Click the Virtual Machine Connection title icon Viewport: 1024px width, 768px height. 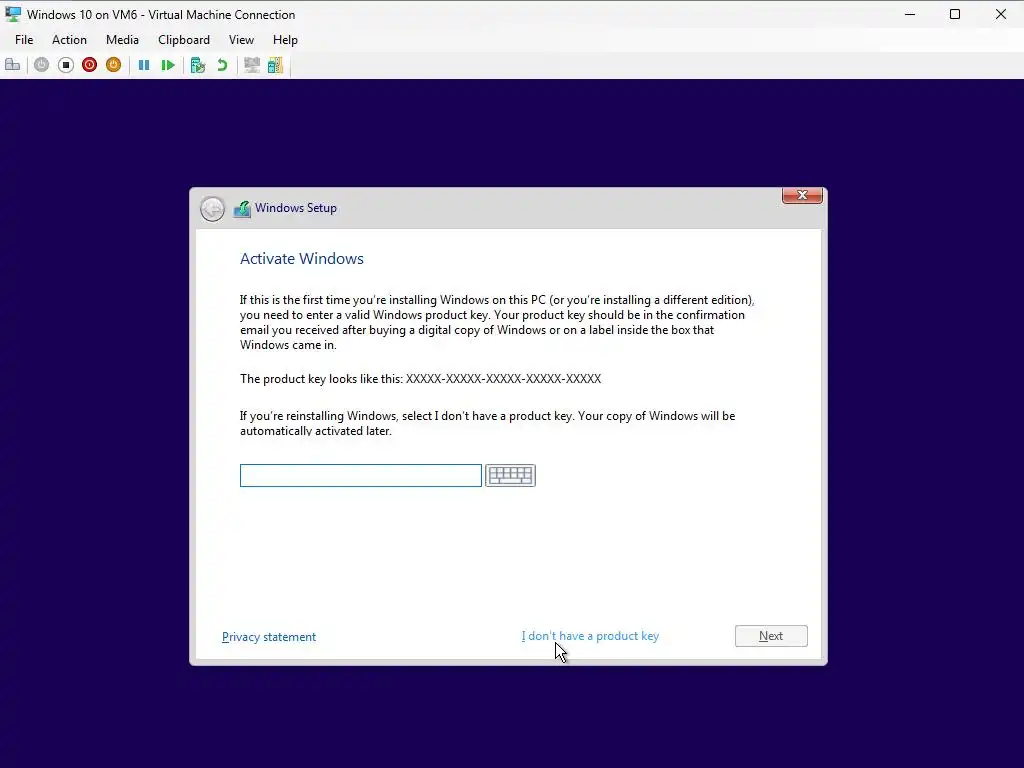click(13, 14)
